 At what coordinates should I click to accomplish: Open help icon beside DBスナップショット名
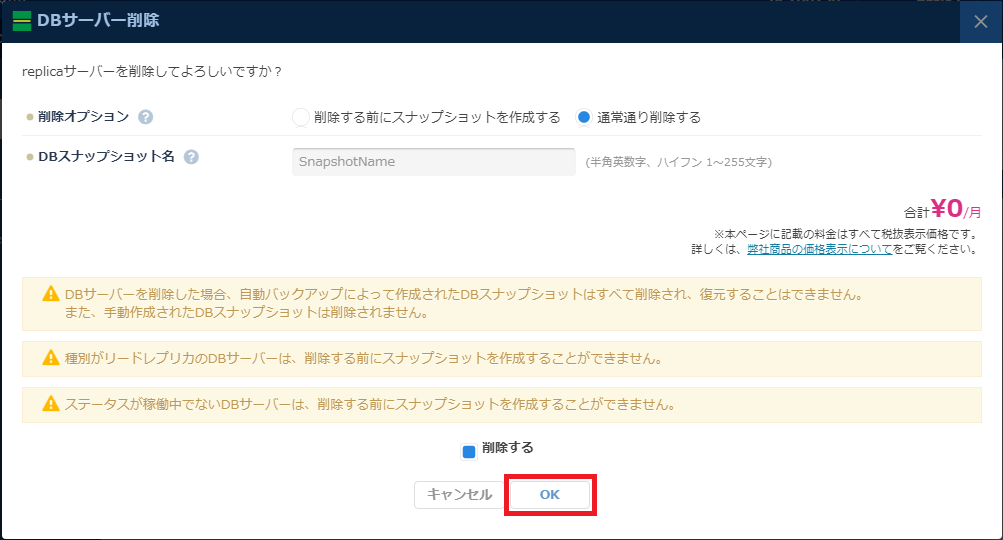(191, 157)
